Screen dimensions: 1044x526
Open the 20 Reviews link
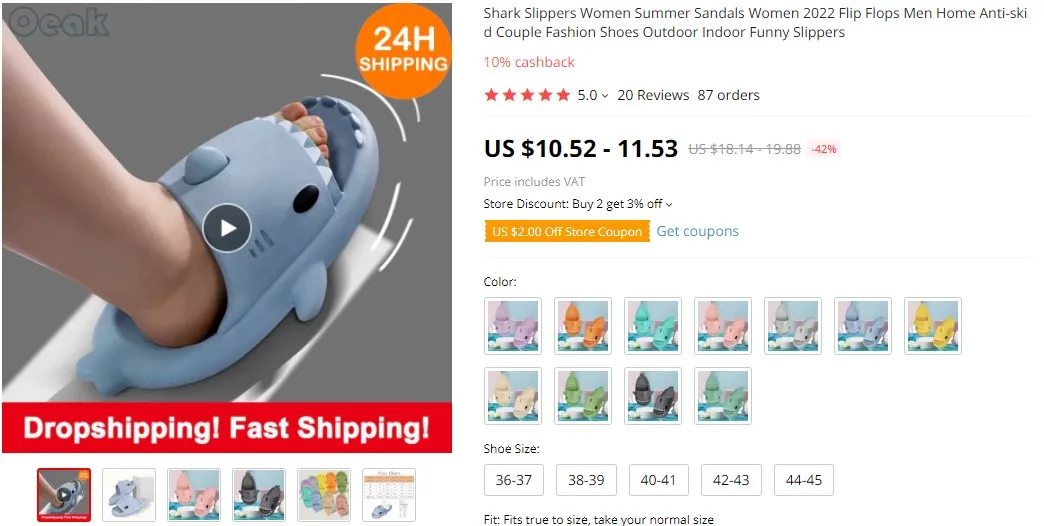pos(653,95)
